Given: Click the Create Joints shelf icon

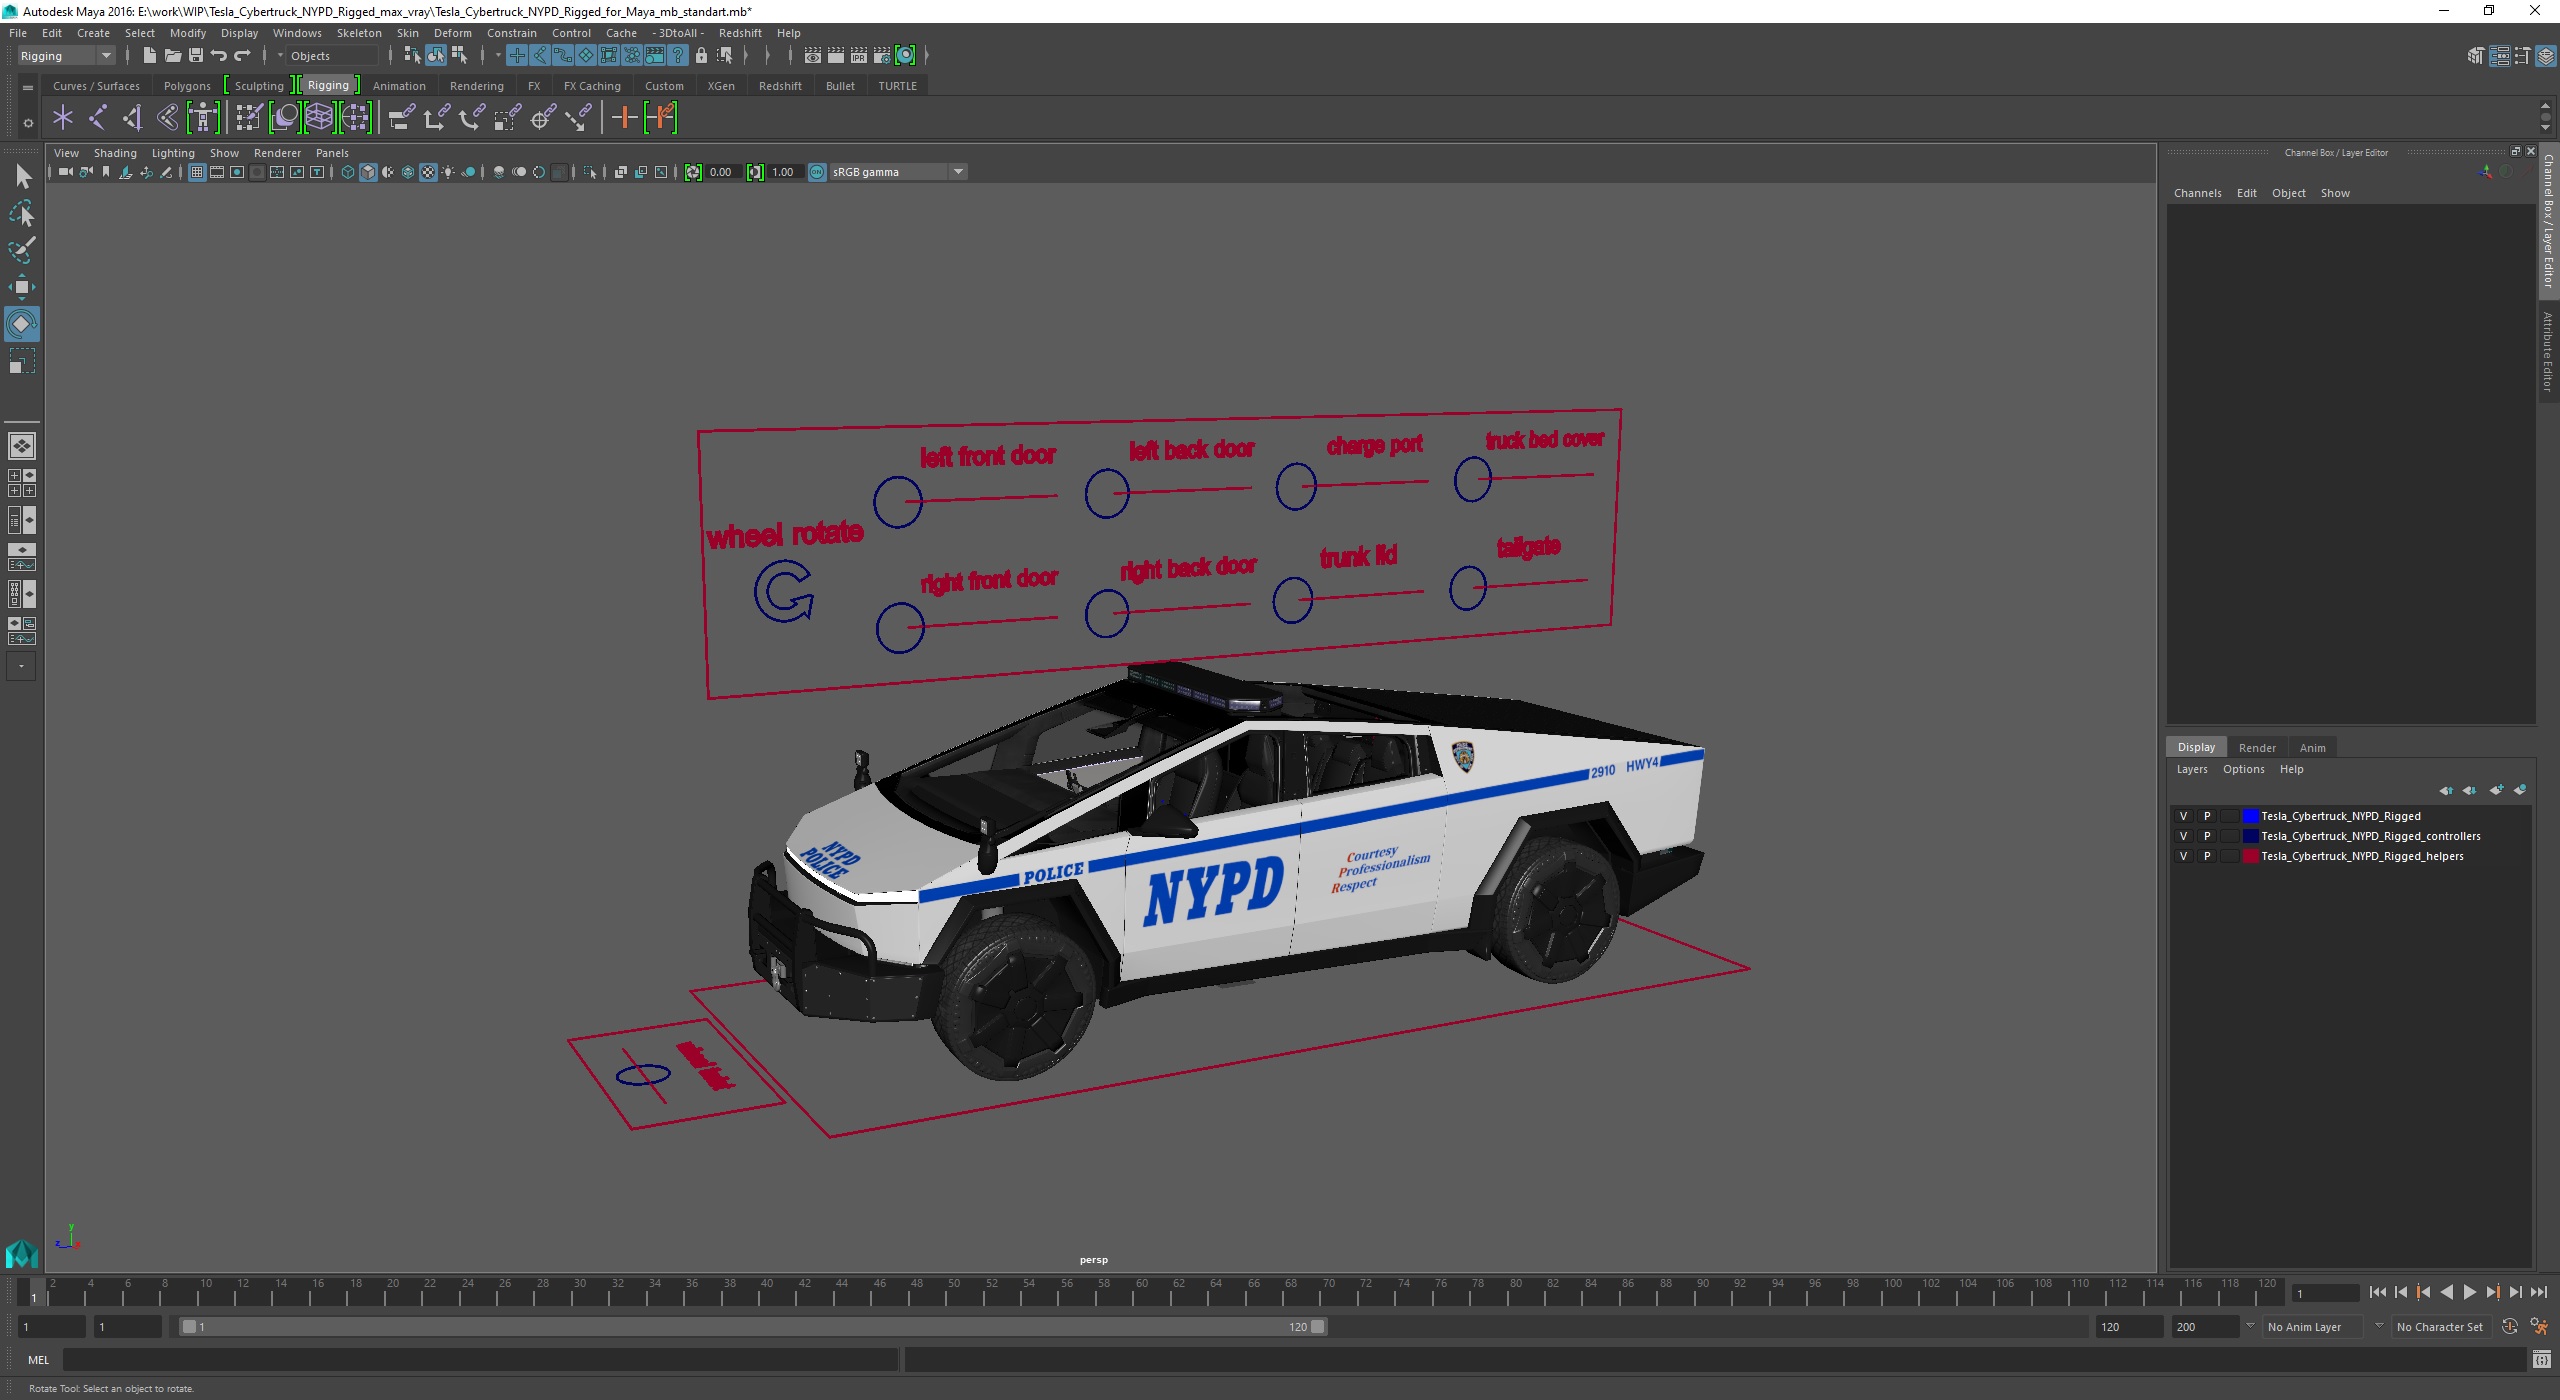Looking at the screenshot, I should 98,118.
